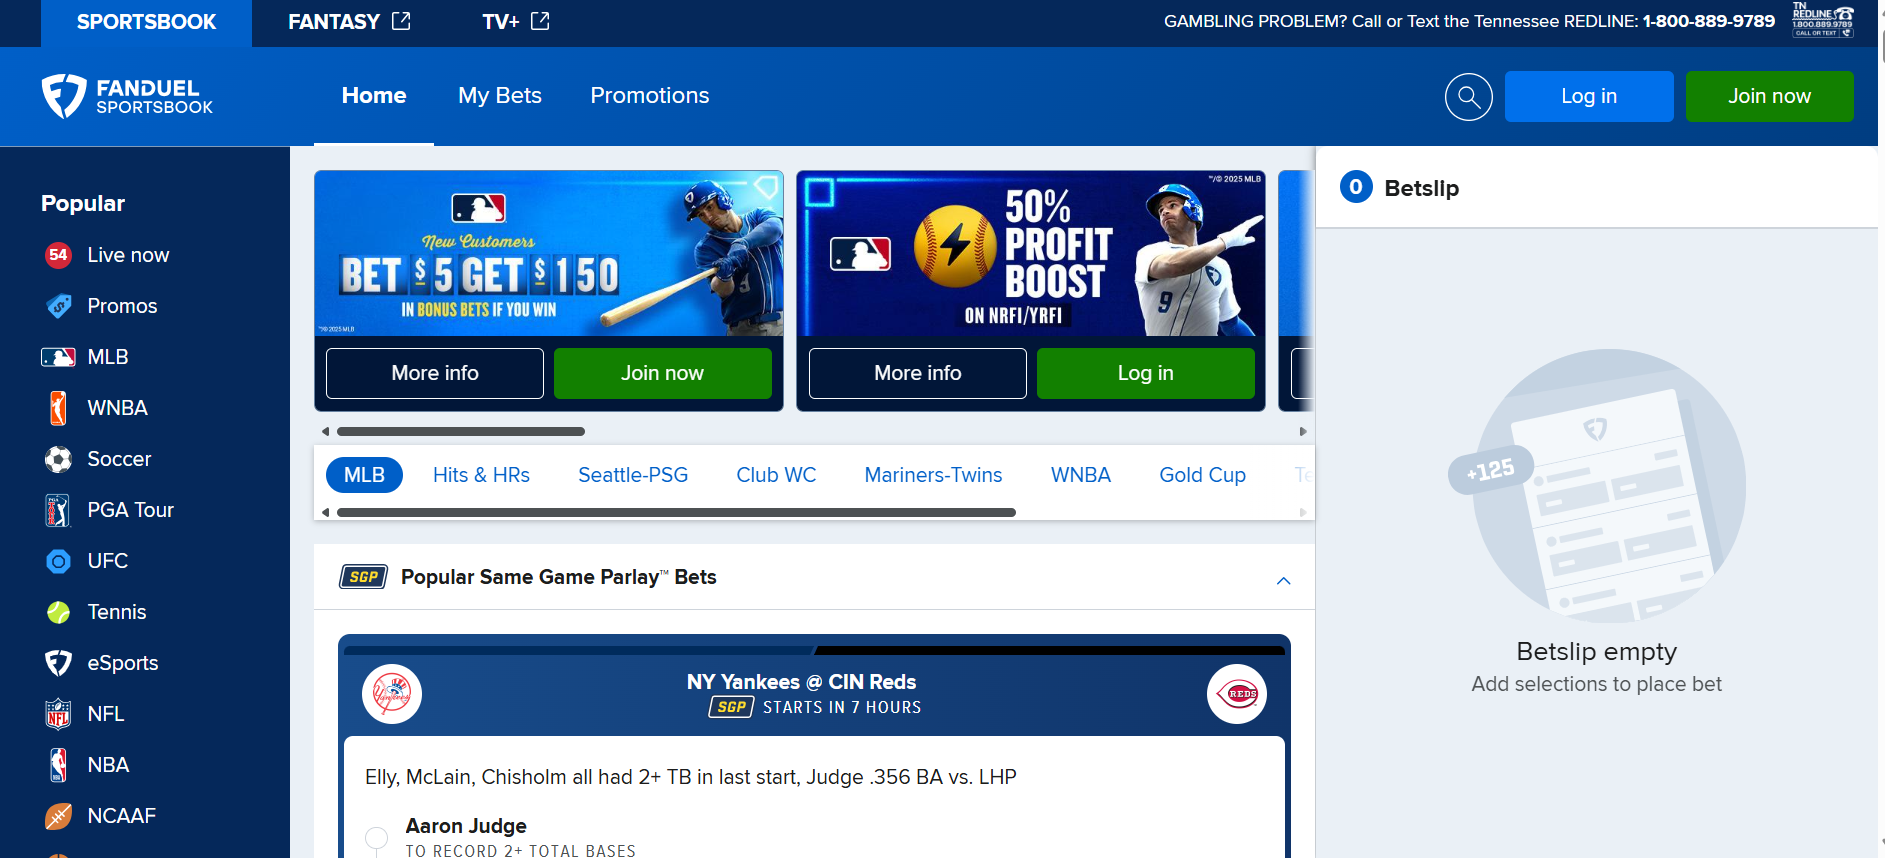This screenshot has height=858, width=1885.
Task: Click the NCAAF football icon
Action: tap(58, 816)
